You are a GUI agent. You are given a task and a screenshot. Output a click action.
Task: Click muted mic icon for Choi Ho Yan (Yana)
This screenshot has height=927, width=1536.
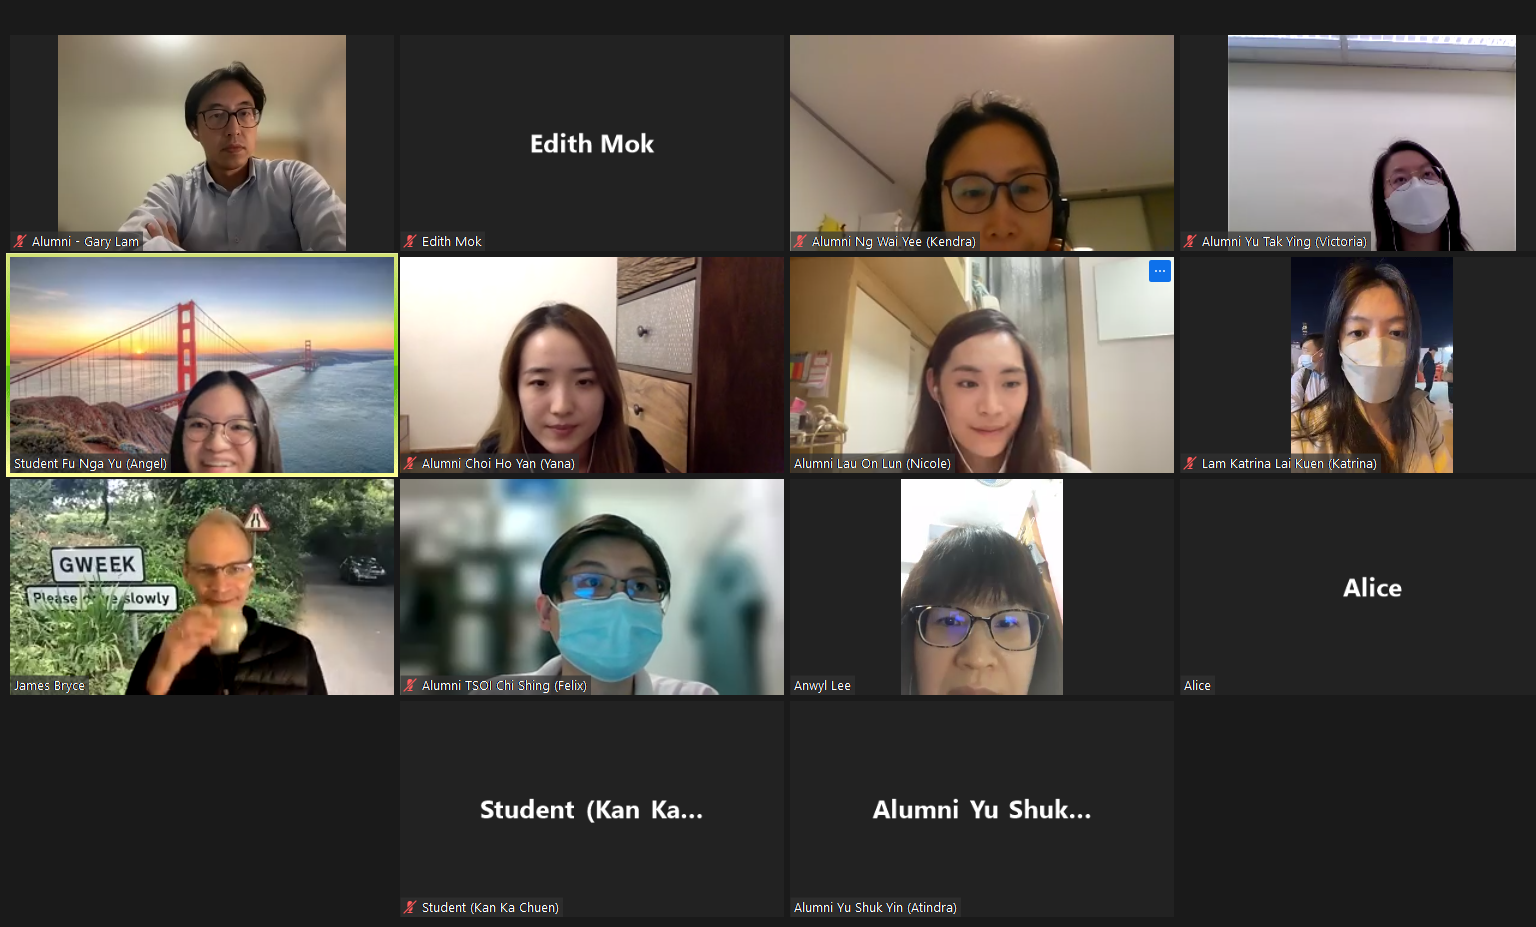tap(410, 464)
